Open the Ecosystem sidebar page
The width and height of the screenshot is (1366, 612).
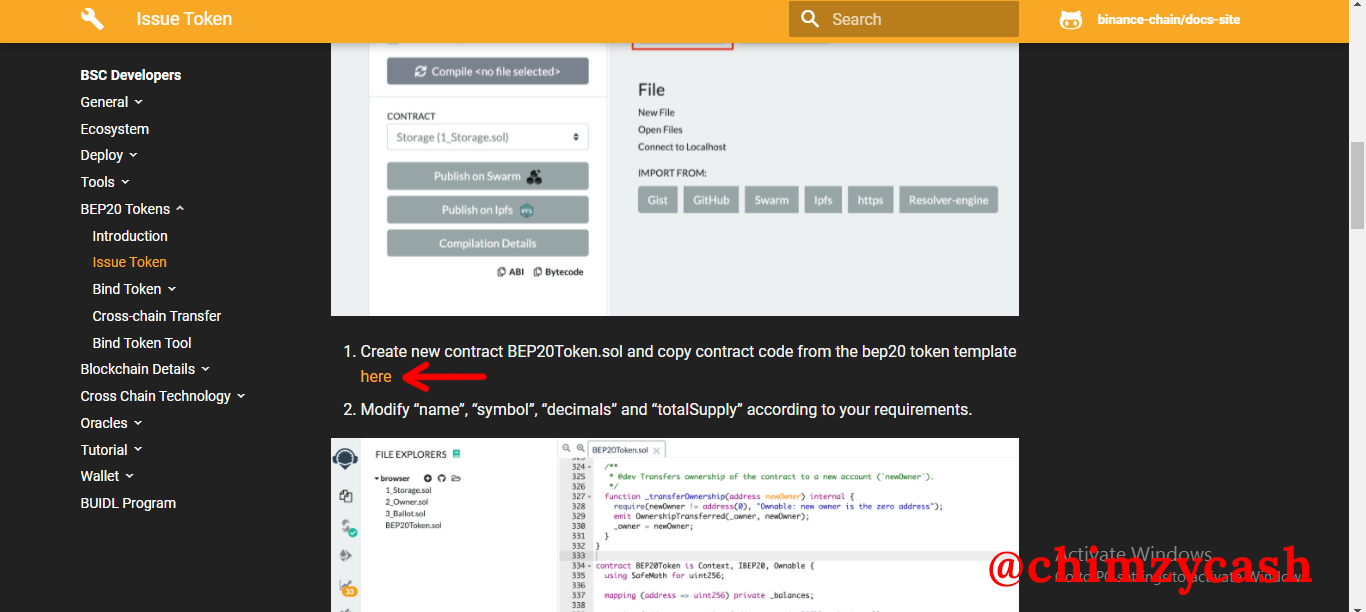pyautogui.click(x=115, y=129)
